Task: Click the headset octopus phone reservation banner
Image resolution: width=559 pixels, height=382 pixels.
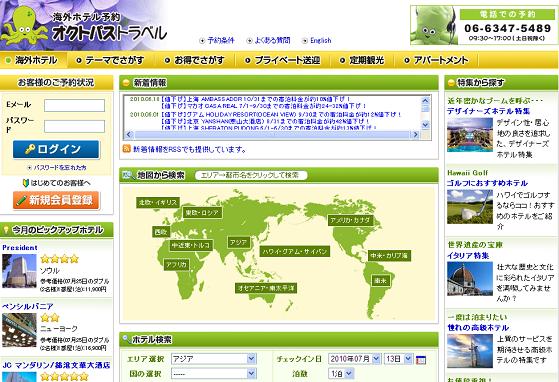Action: click(x=484, y=25)
